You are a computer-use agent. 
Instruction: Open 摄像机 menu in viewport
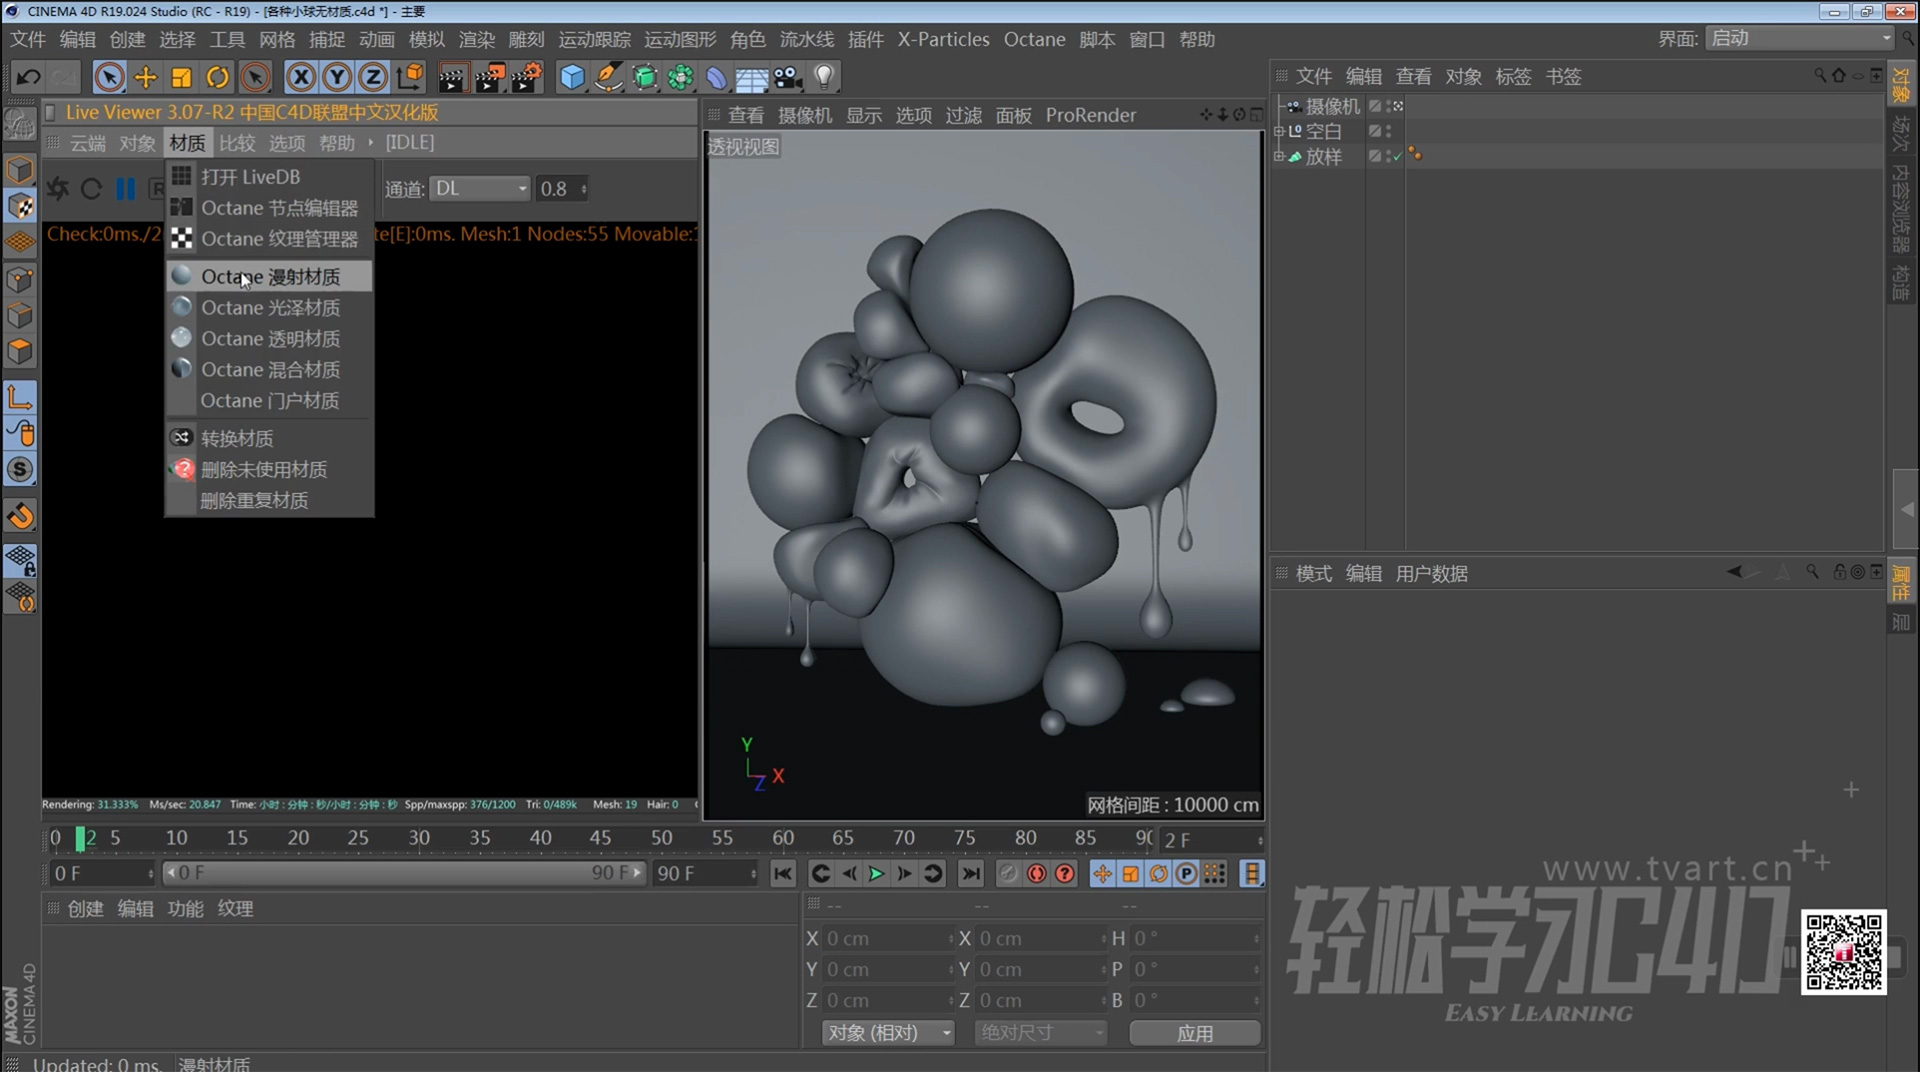point(805,115)
